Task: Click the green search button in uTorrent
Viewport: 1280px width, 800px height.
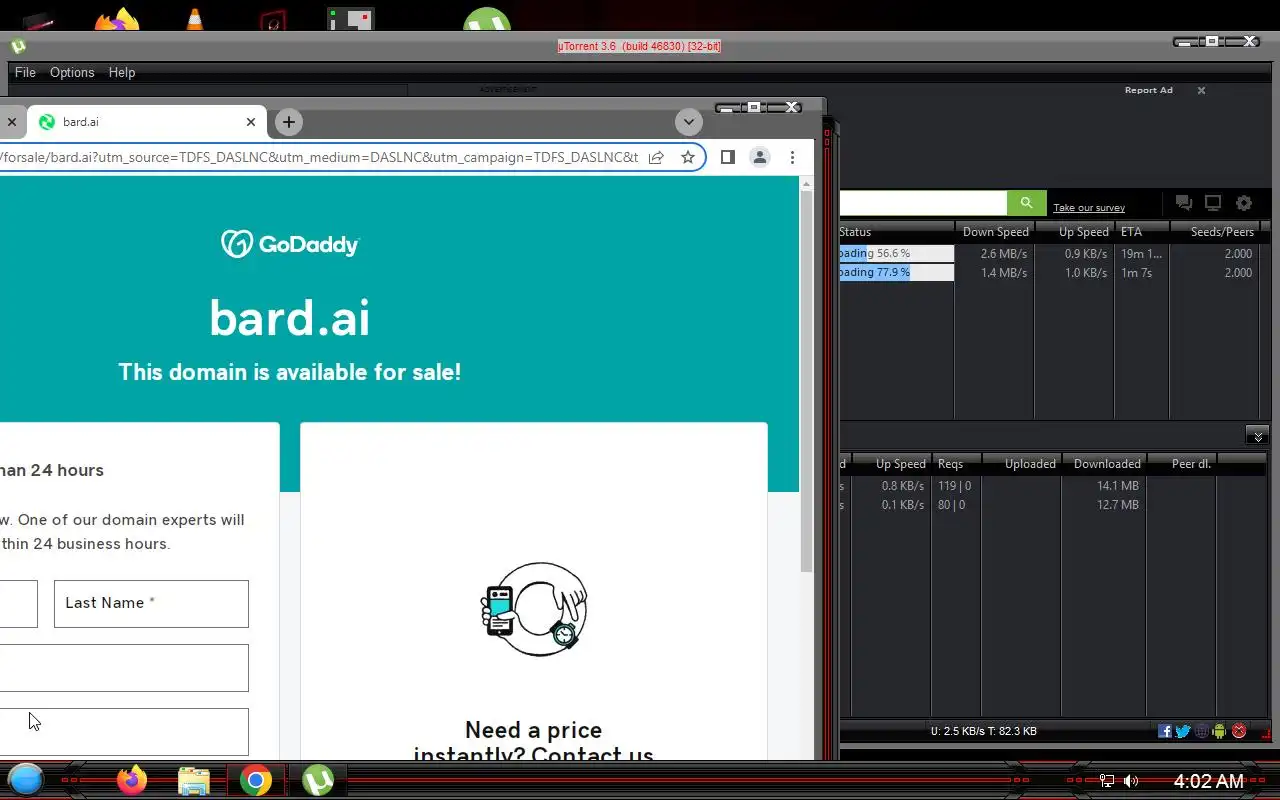Action: point(1026,203)
